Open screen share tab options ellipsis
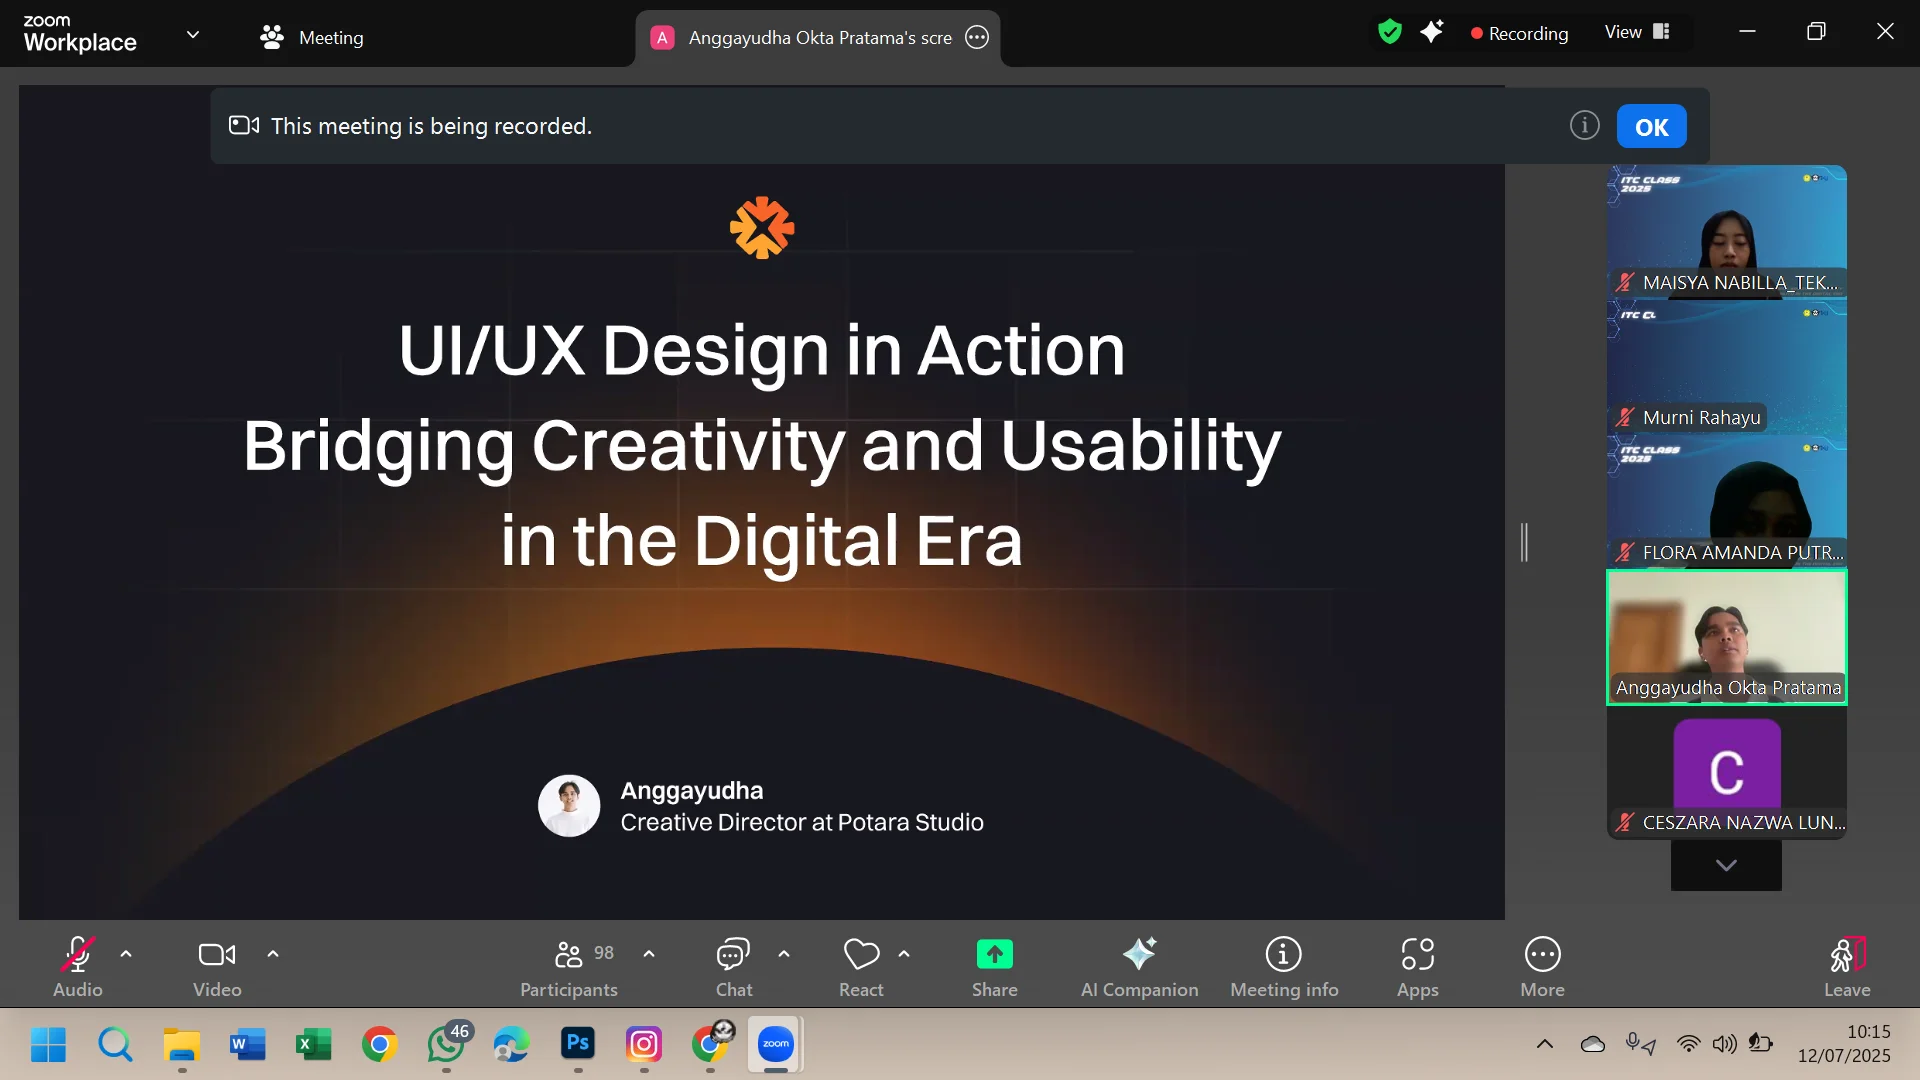The image size is (1920, 1080). (x=977, y=38)
